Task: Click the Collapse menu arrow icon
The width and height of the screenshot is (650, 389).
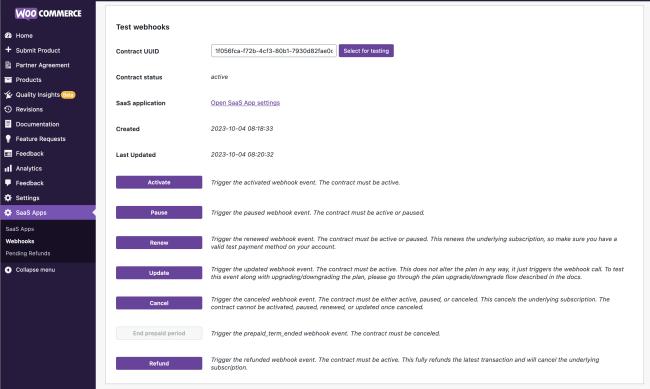Action: pos(8,270)
